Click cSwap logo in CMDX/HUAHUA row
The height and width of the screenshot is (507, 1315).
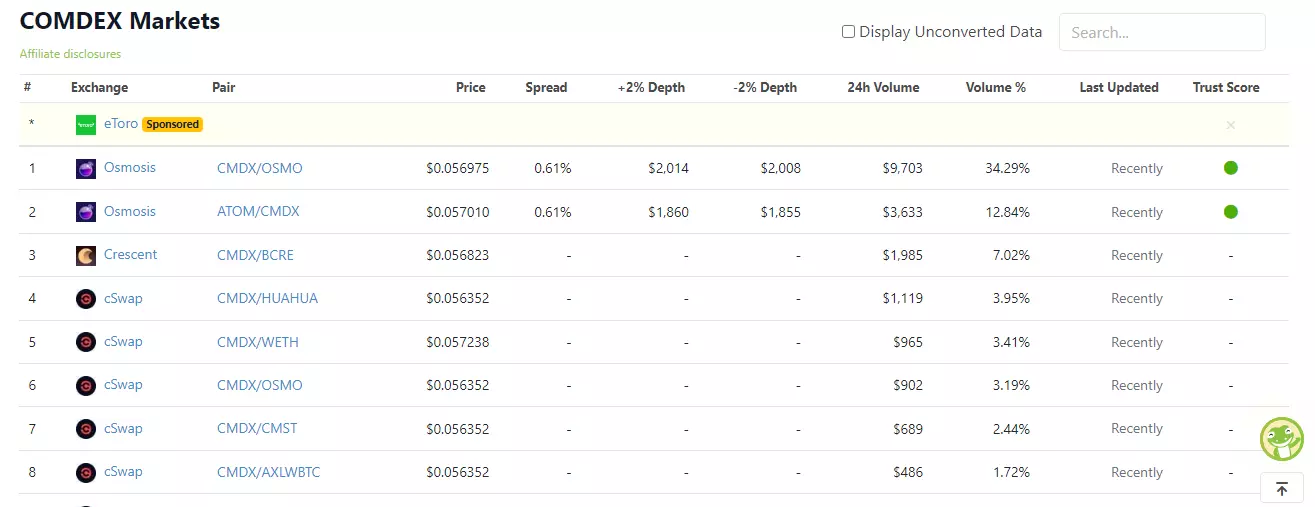click(86, 299)
